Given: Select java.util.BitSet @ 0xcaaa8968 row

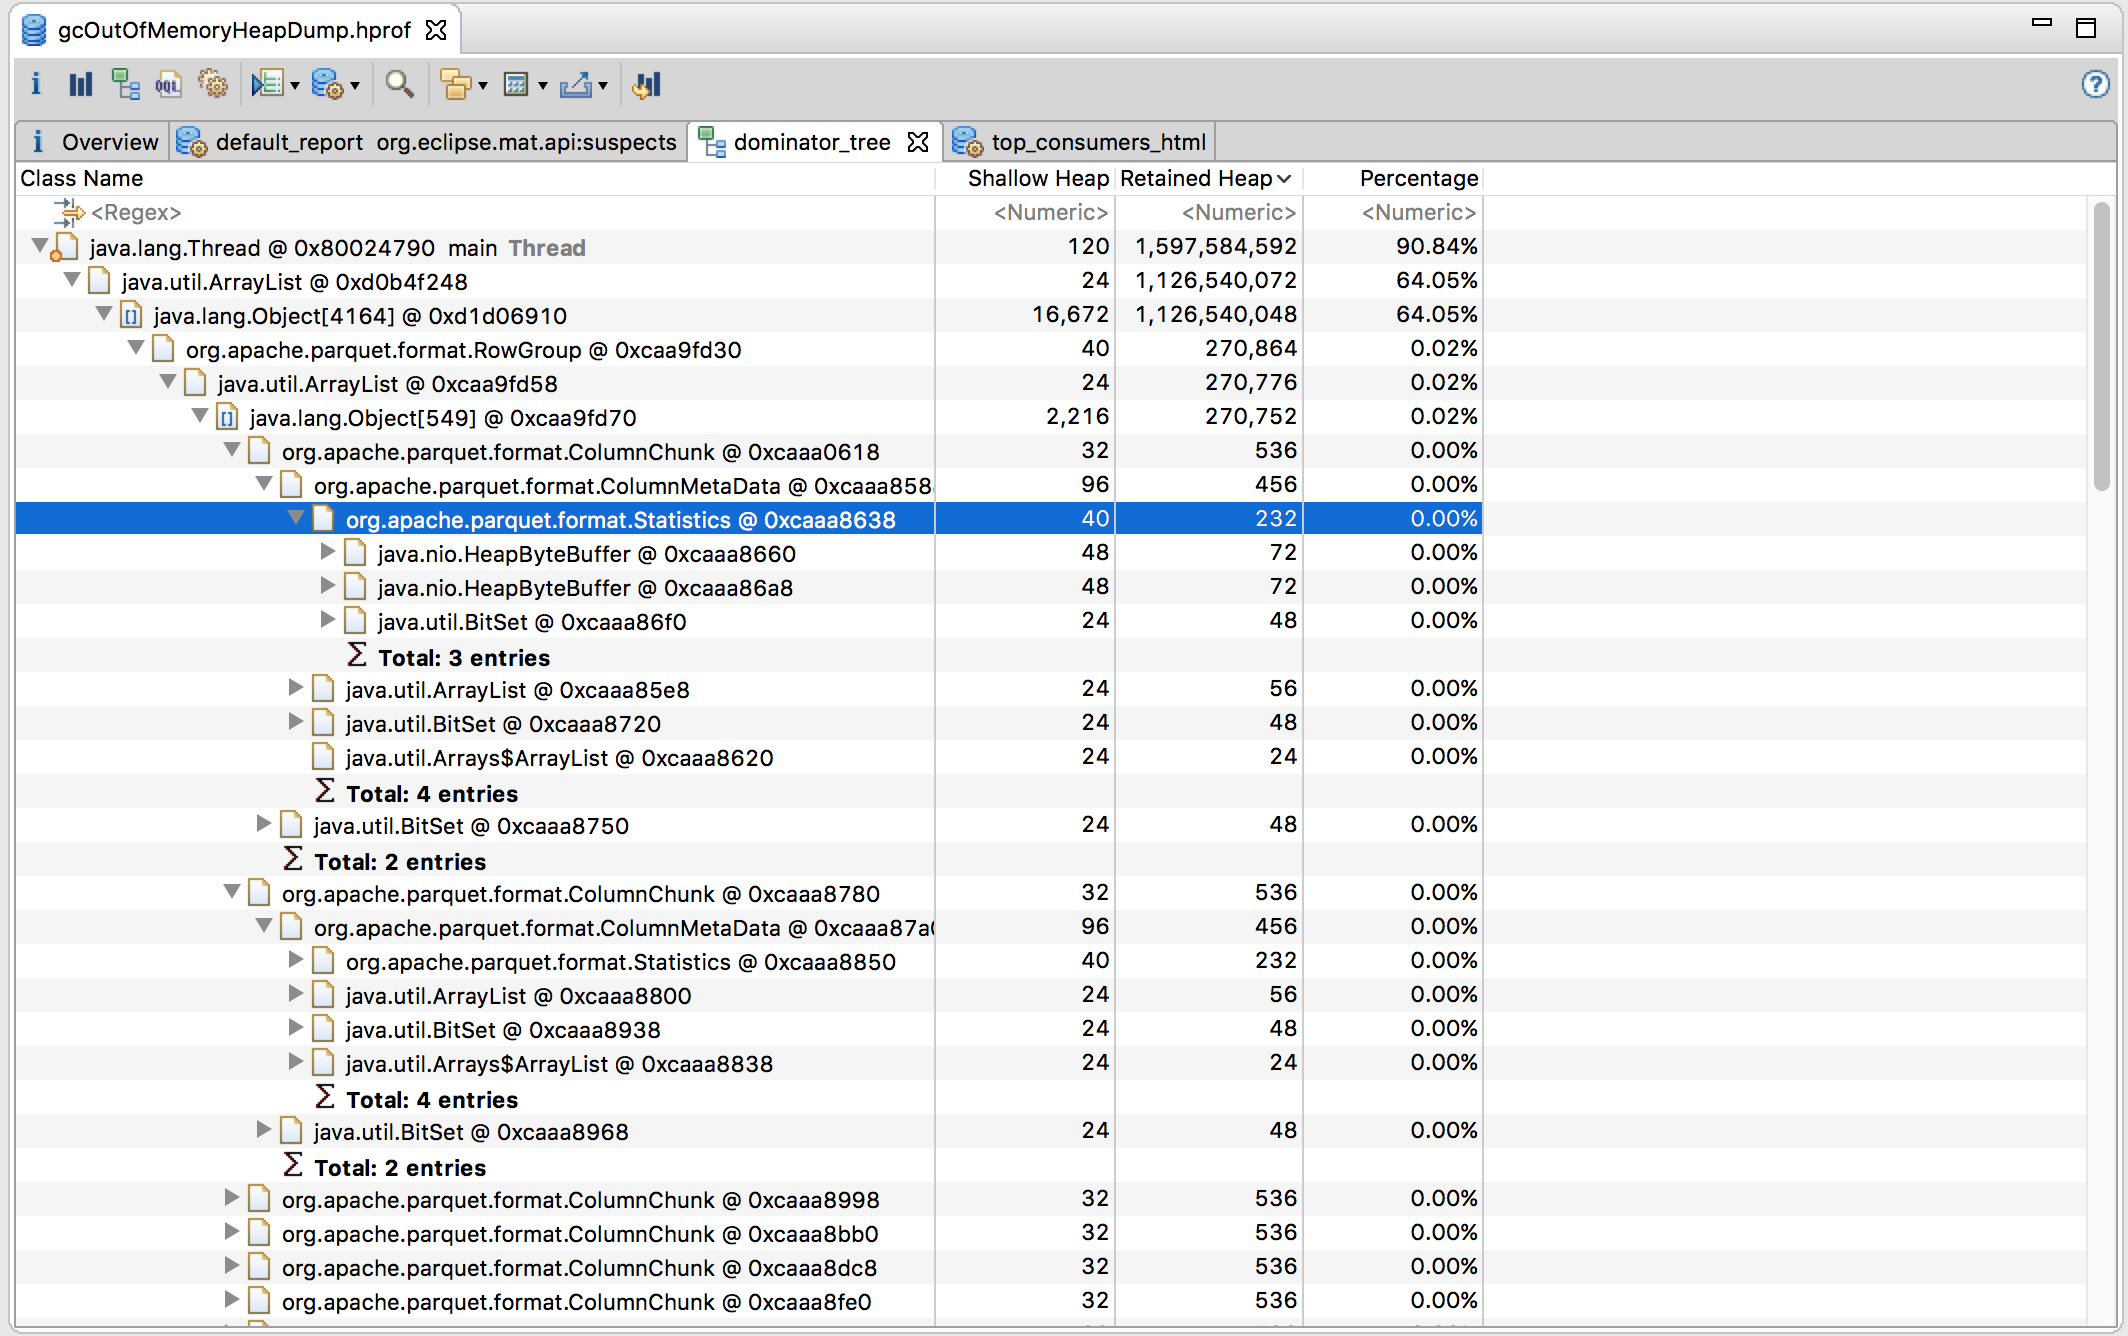Looking at the screenshot, I should click(748, 1131).
